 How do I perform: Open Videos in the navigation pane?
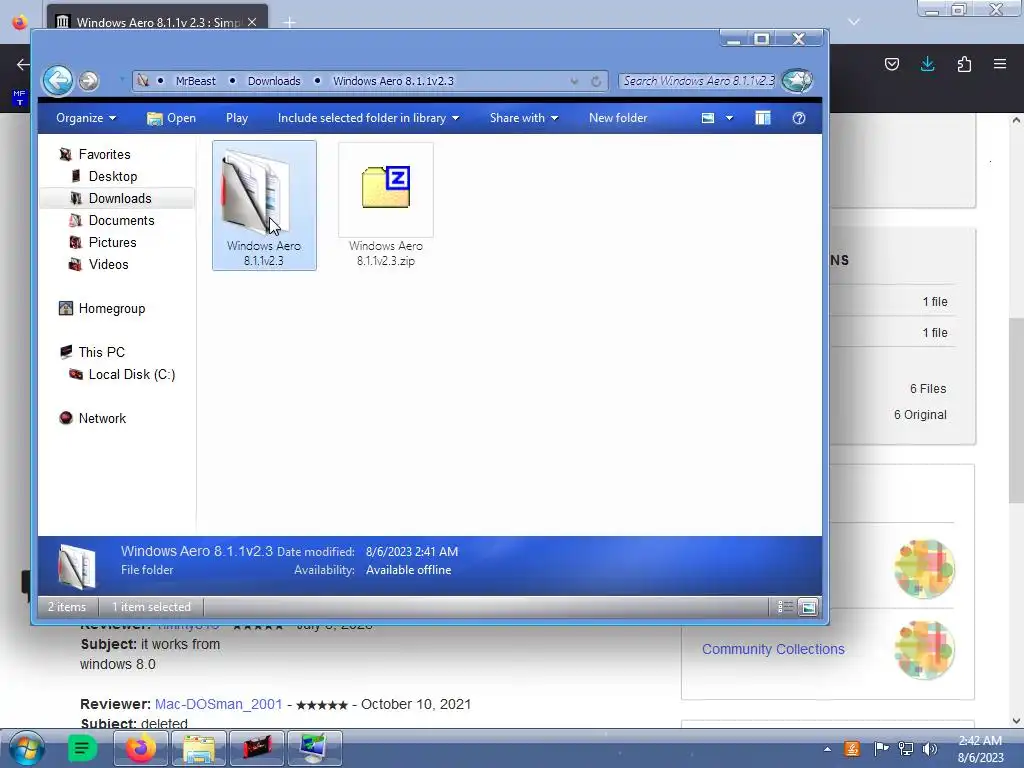pyautogui.click(x=108, y=264)
